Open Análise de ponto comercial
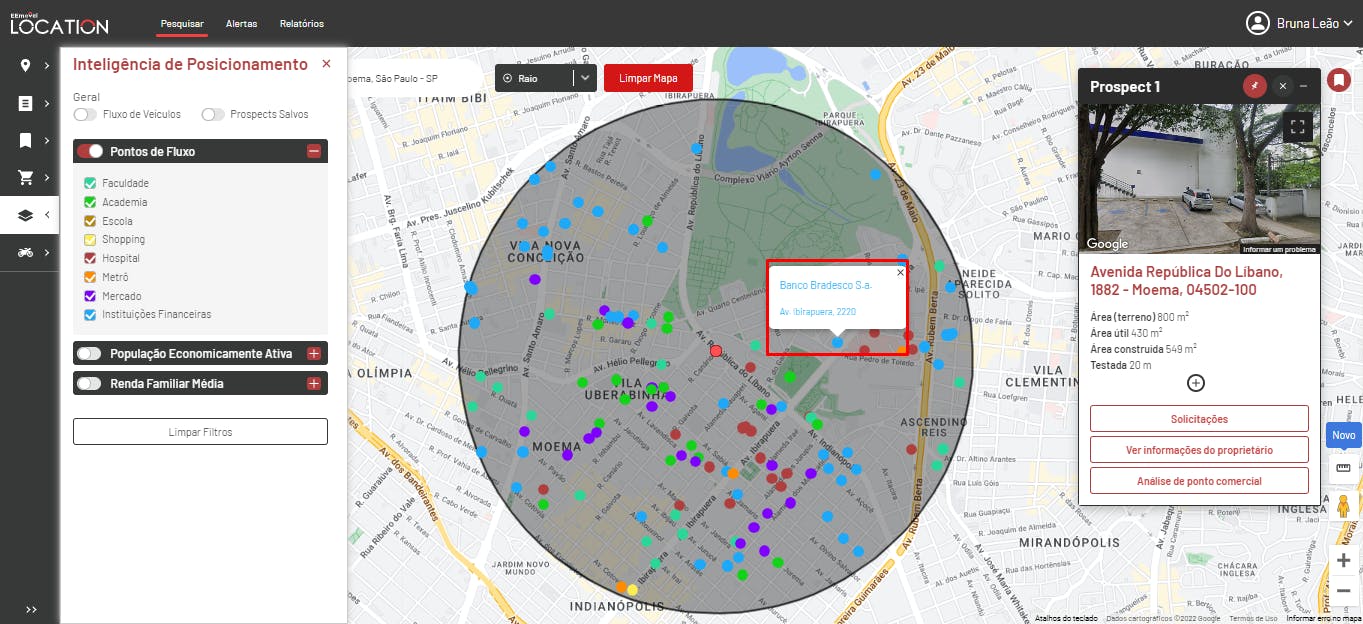This screenshot has width=1363, height=624. (1199, 481)
